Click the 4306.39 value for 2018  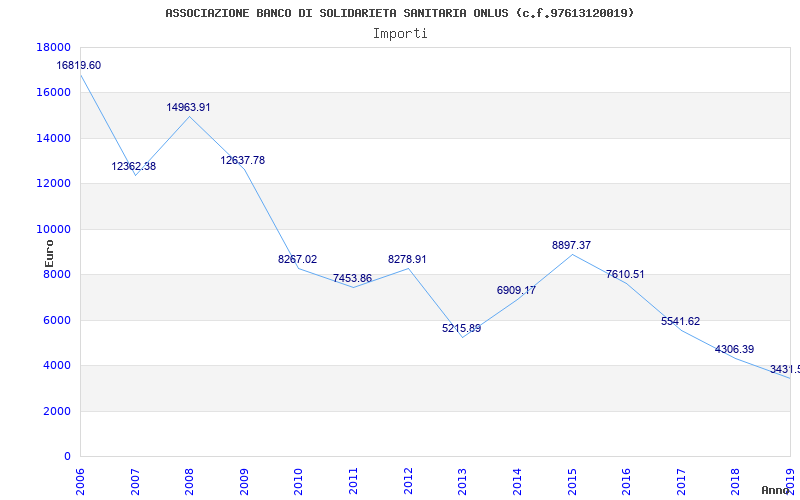point(735,349)
